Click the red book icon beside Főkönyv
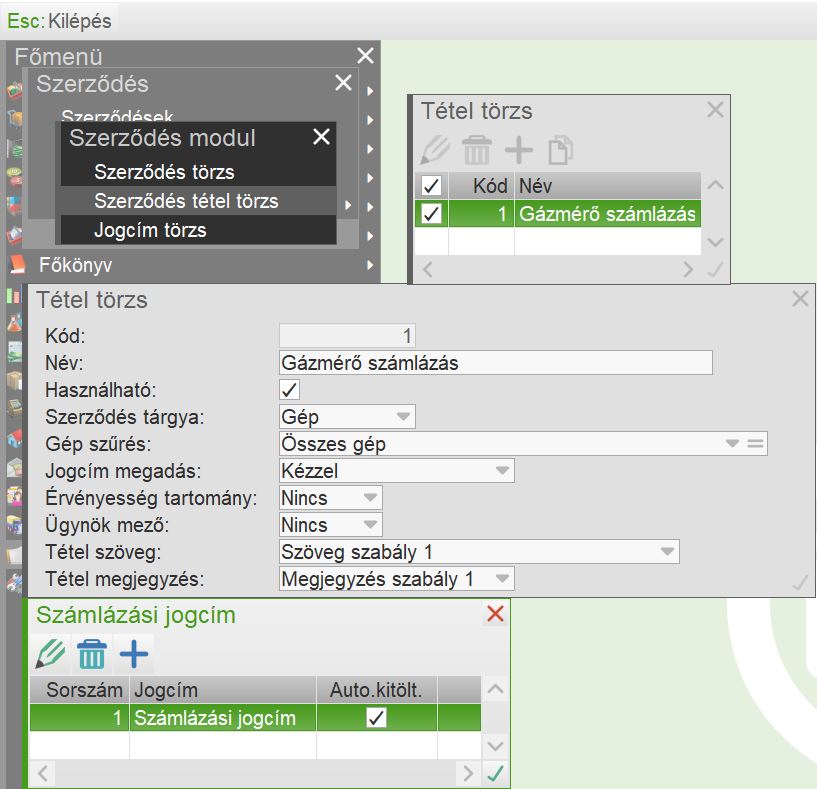This screenshot has width=817, height=789. [17, 265]
